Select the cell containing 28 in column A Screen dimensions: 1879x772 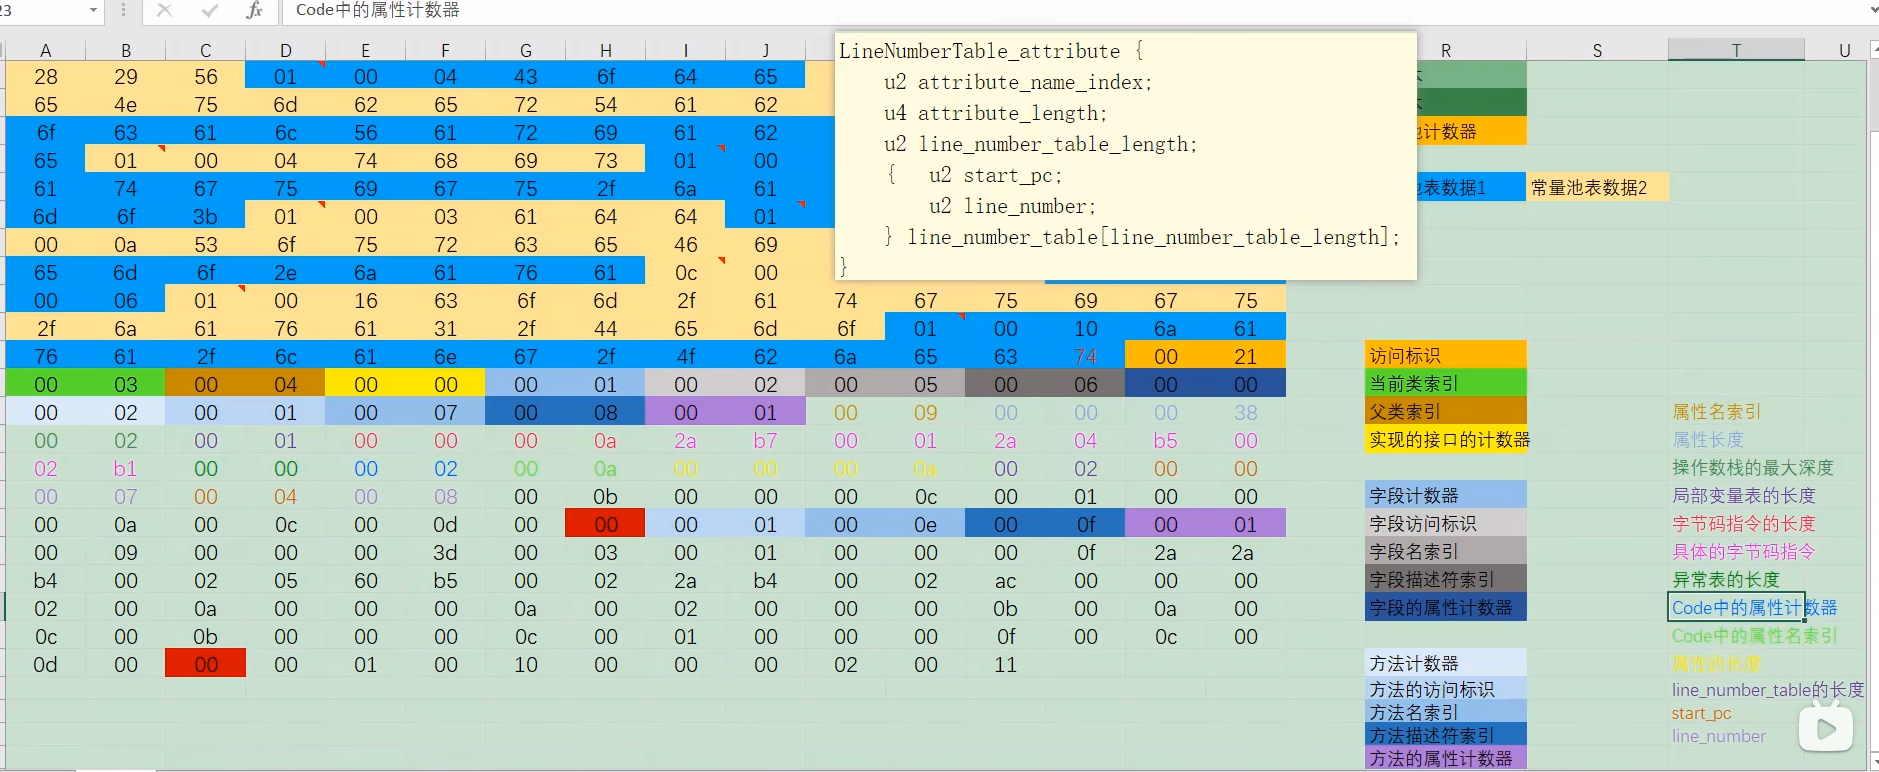45,76
